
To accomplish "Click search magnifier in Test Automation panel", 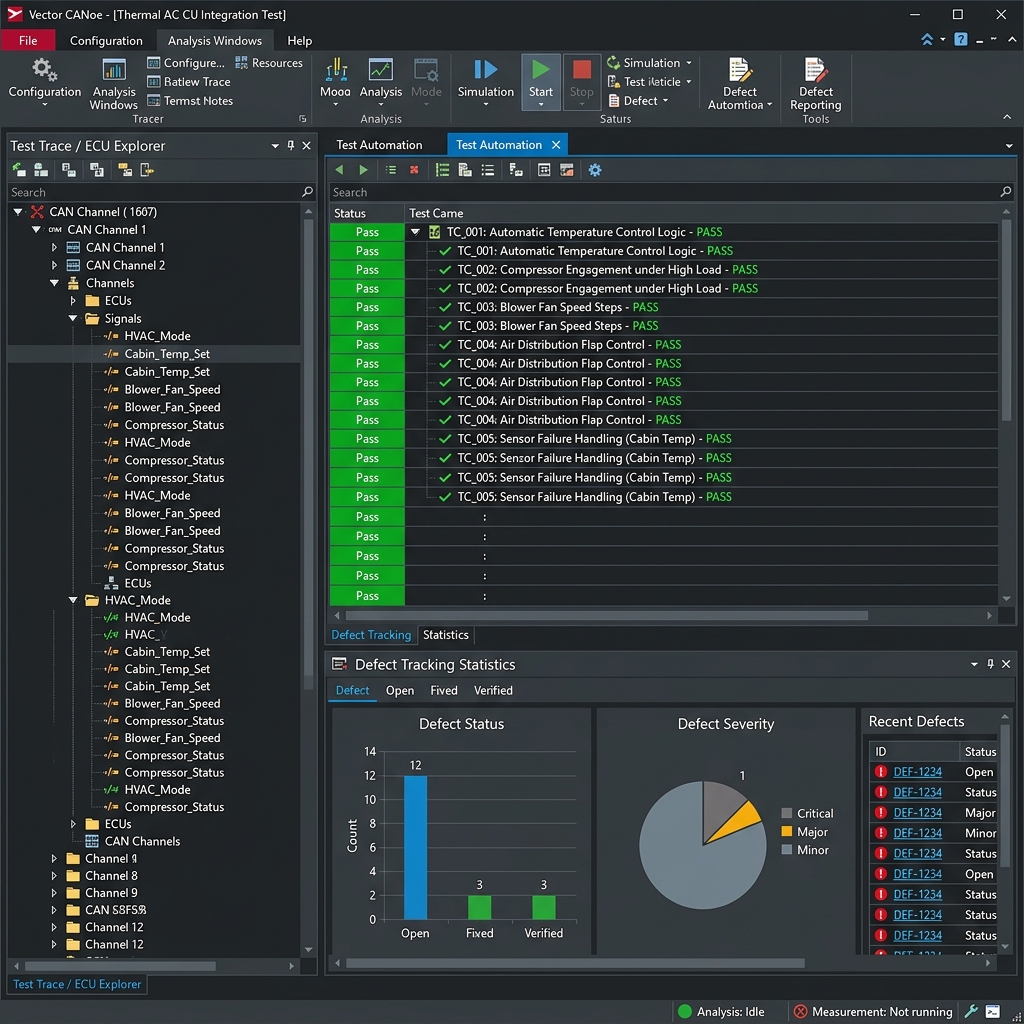I will click(1006, 192).
